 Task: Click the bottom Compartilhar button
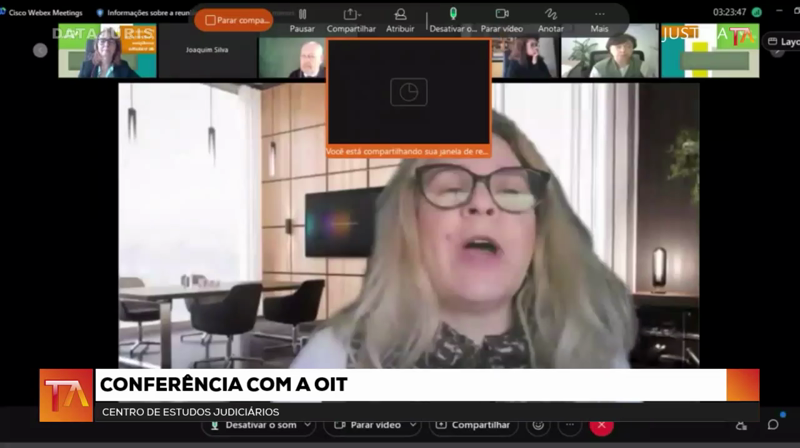click(x=474, y=425)
